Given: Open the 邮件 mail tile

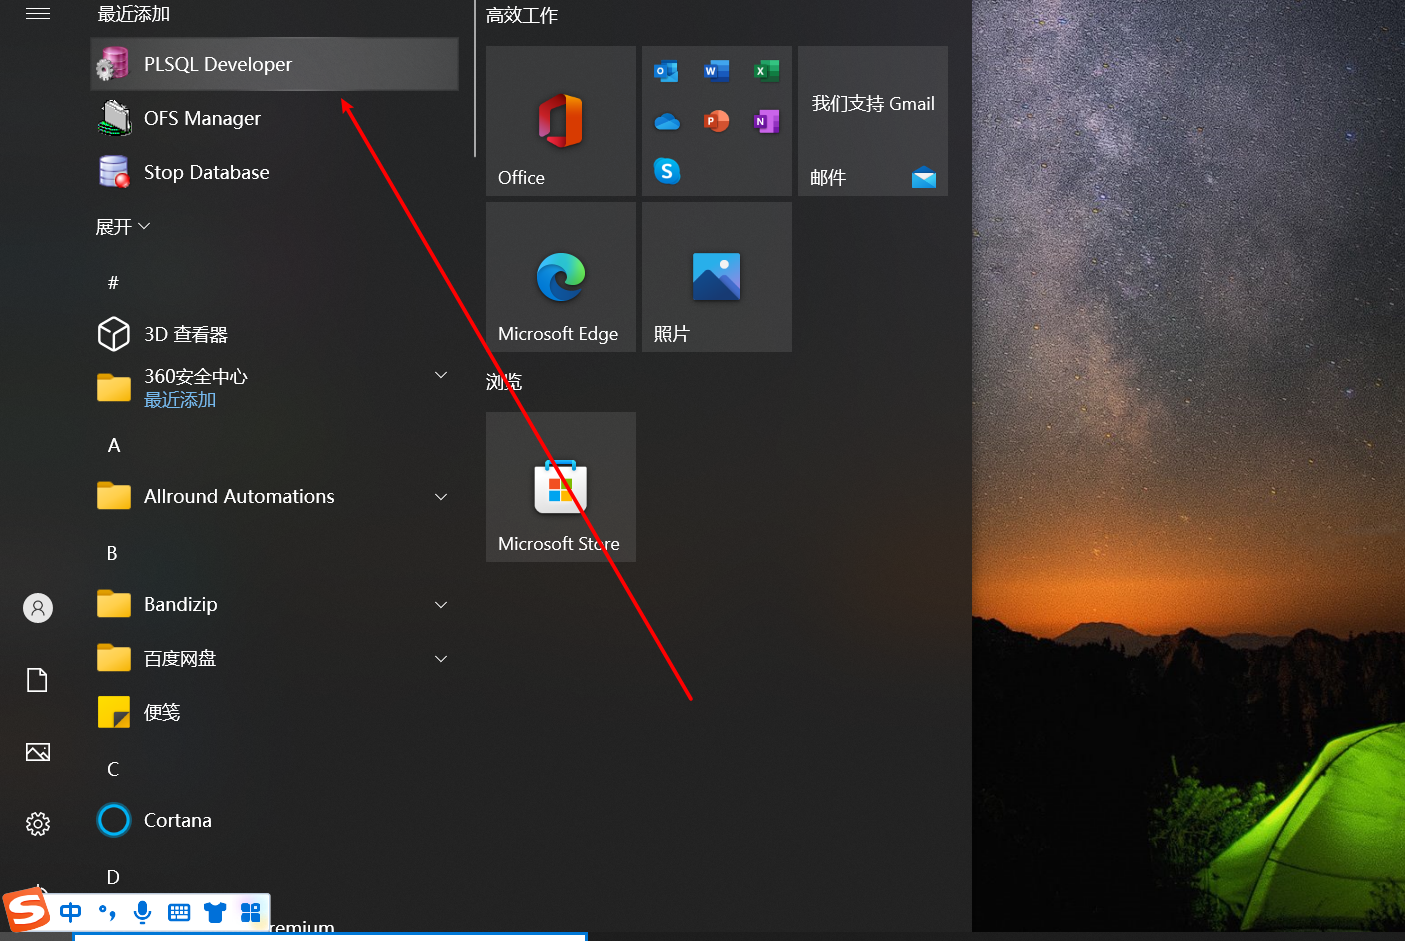Looking at the screenshot, I should [x=873, y=121].
